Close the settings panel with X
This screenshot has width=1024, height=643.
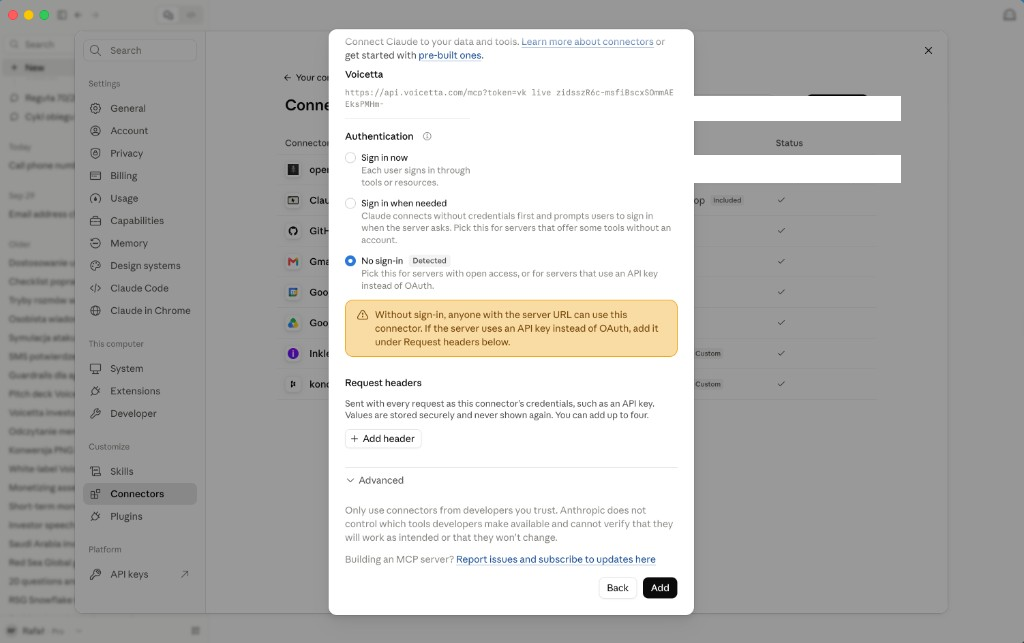click(x=928, y=50)
